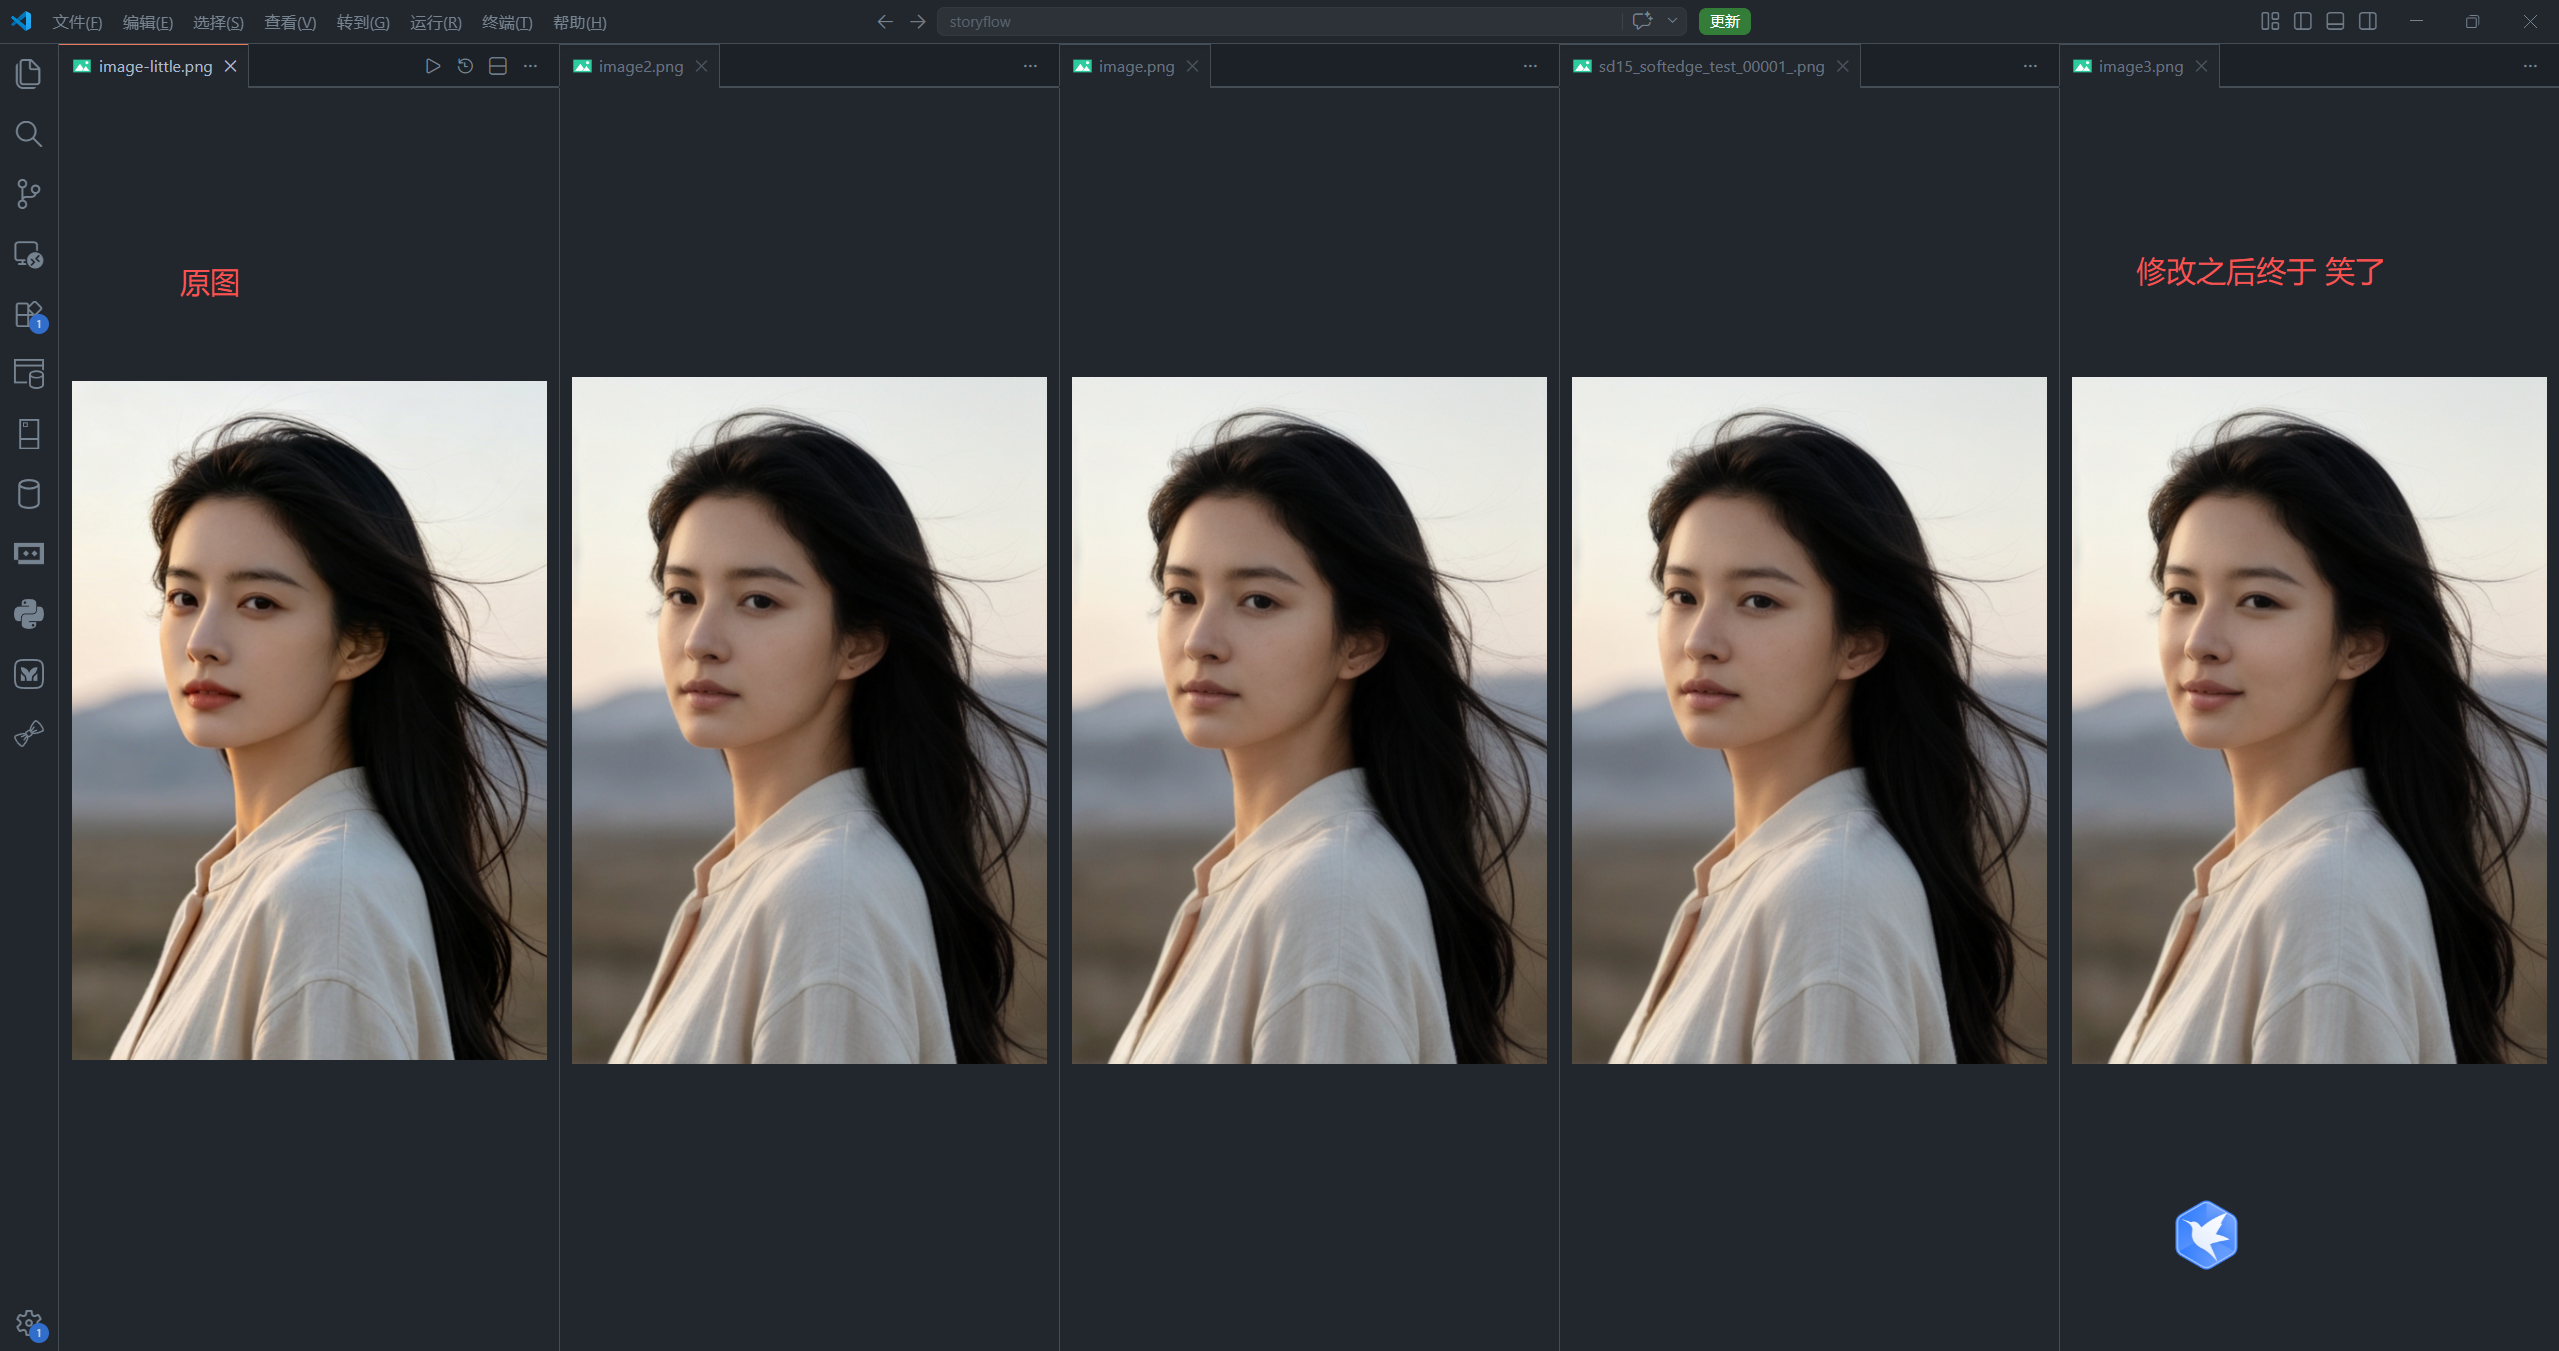The height and width of the screenshot is (1351, 2559).
Task: Click the green 更新 button
Action: tap(1724, 21)
